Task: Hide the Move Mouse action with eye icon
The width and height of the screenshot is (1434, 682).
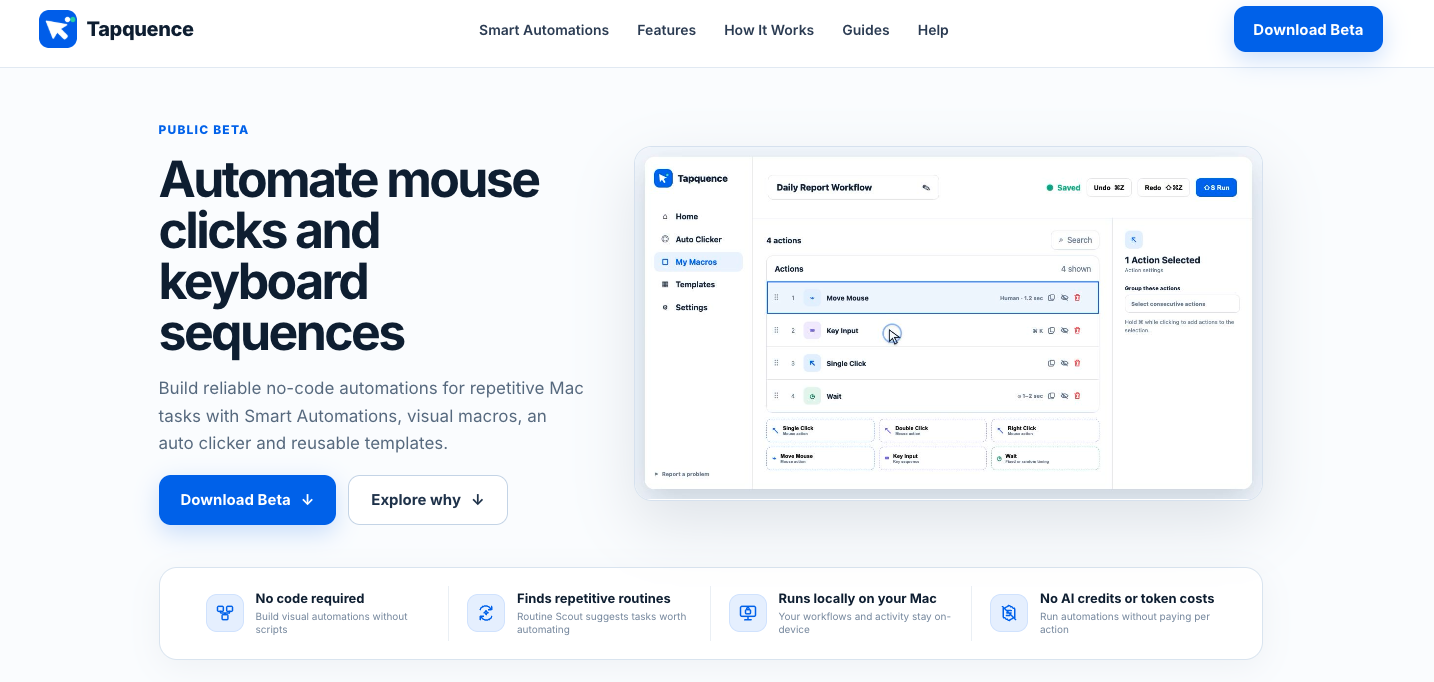Action: coord(1064,298)
